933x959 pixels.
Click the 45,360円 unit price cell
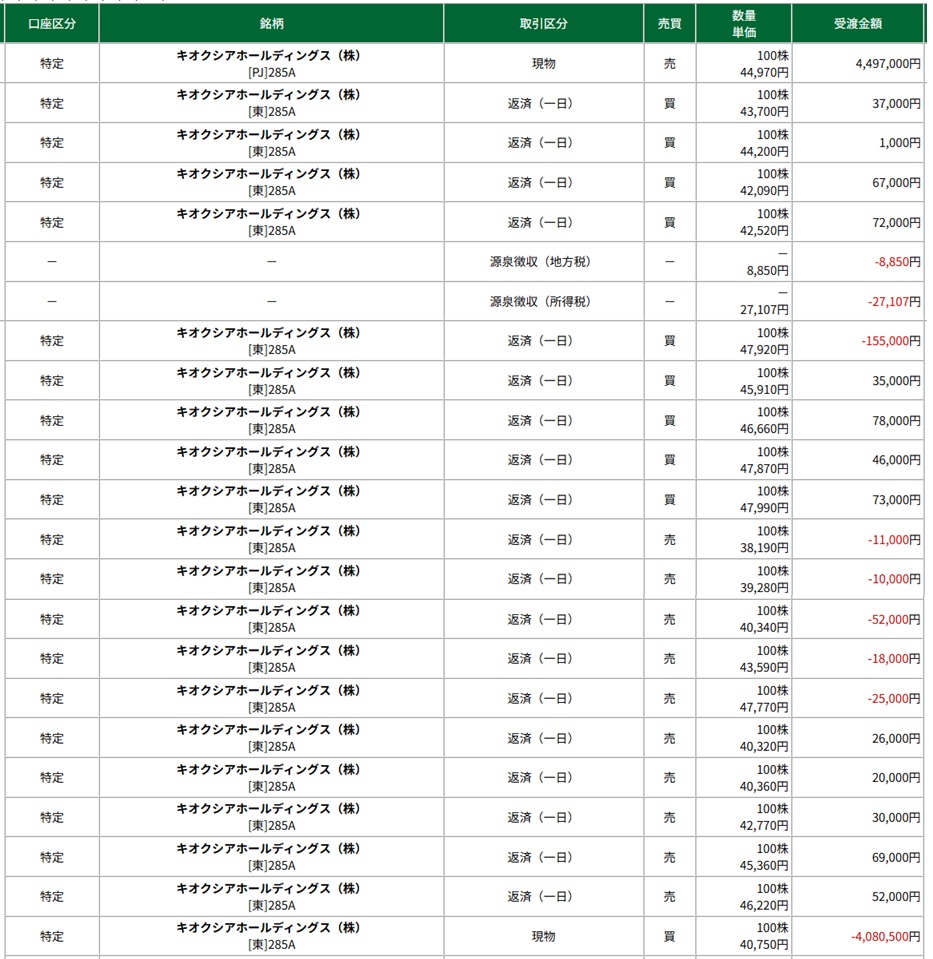tap(764, 866)
